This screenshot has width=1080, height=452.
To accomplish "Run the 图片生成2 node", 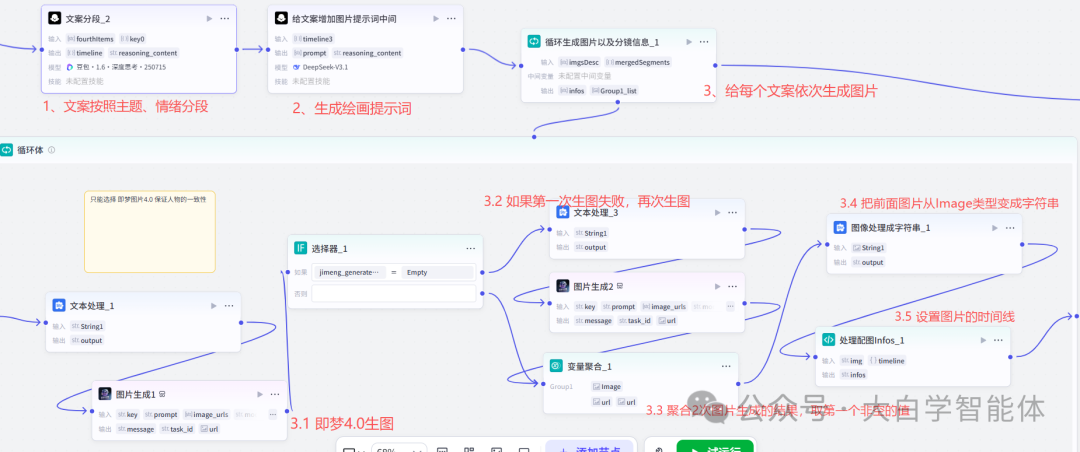I will point(717,286).
